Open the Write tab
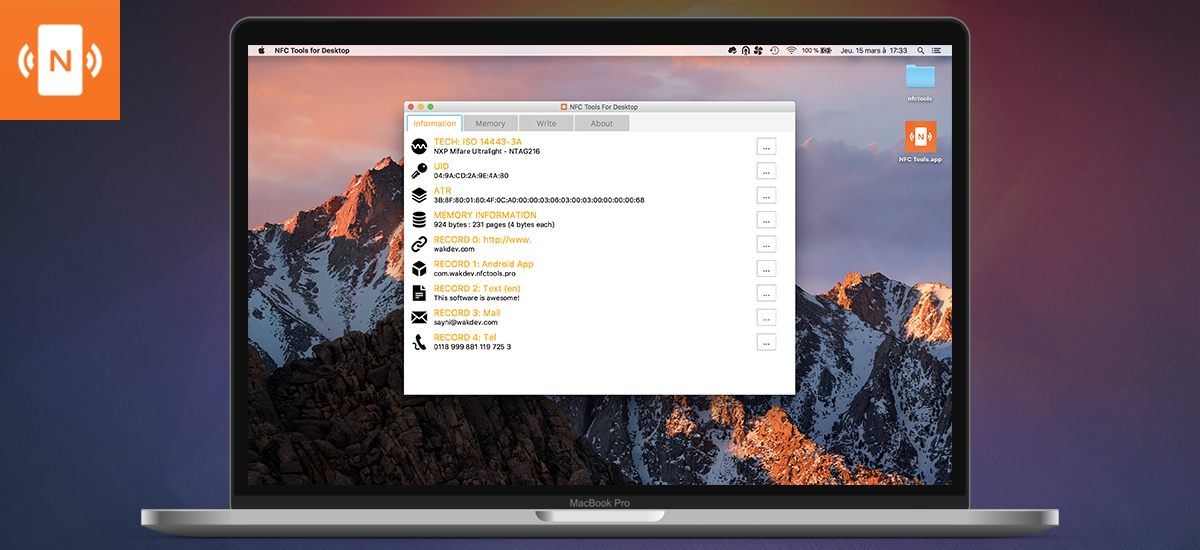1200x550 pixels. point(546,124)
